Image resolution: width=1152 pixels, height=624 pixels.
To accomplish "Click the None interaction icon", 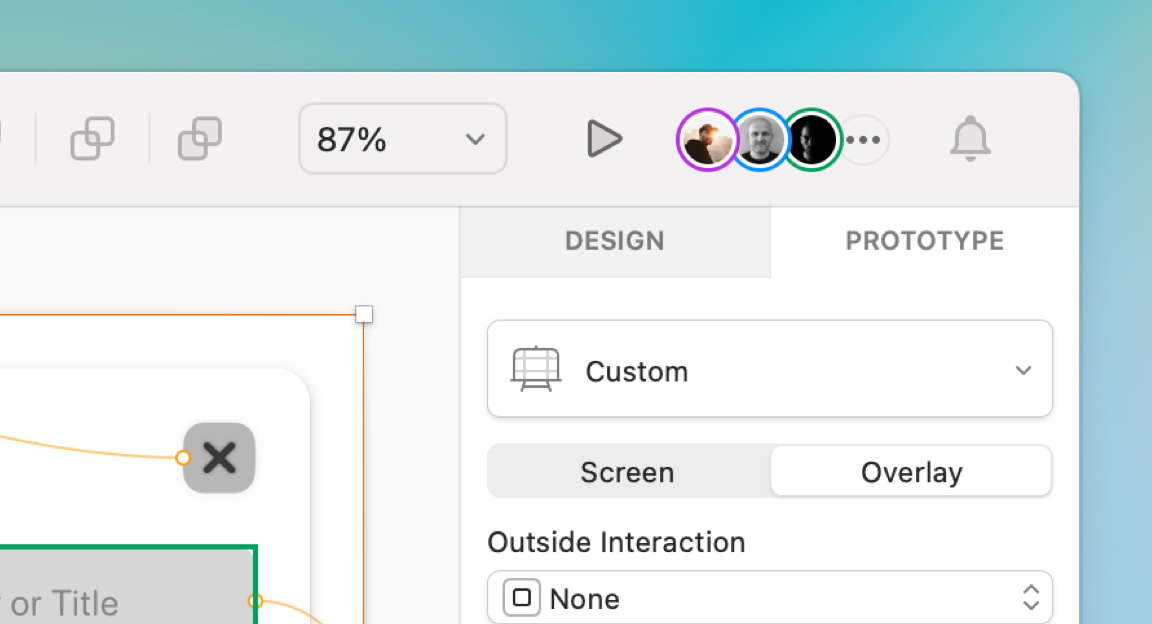I will (x=519, y=597).
